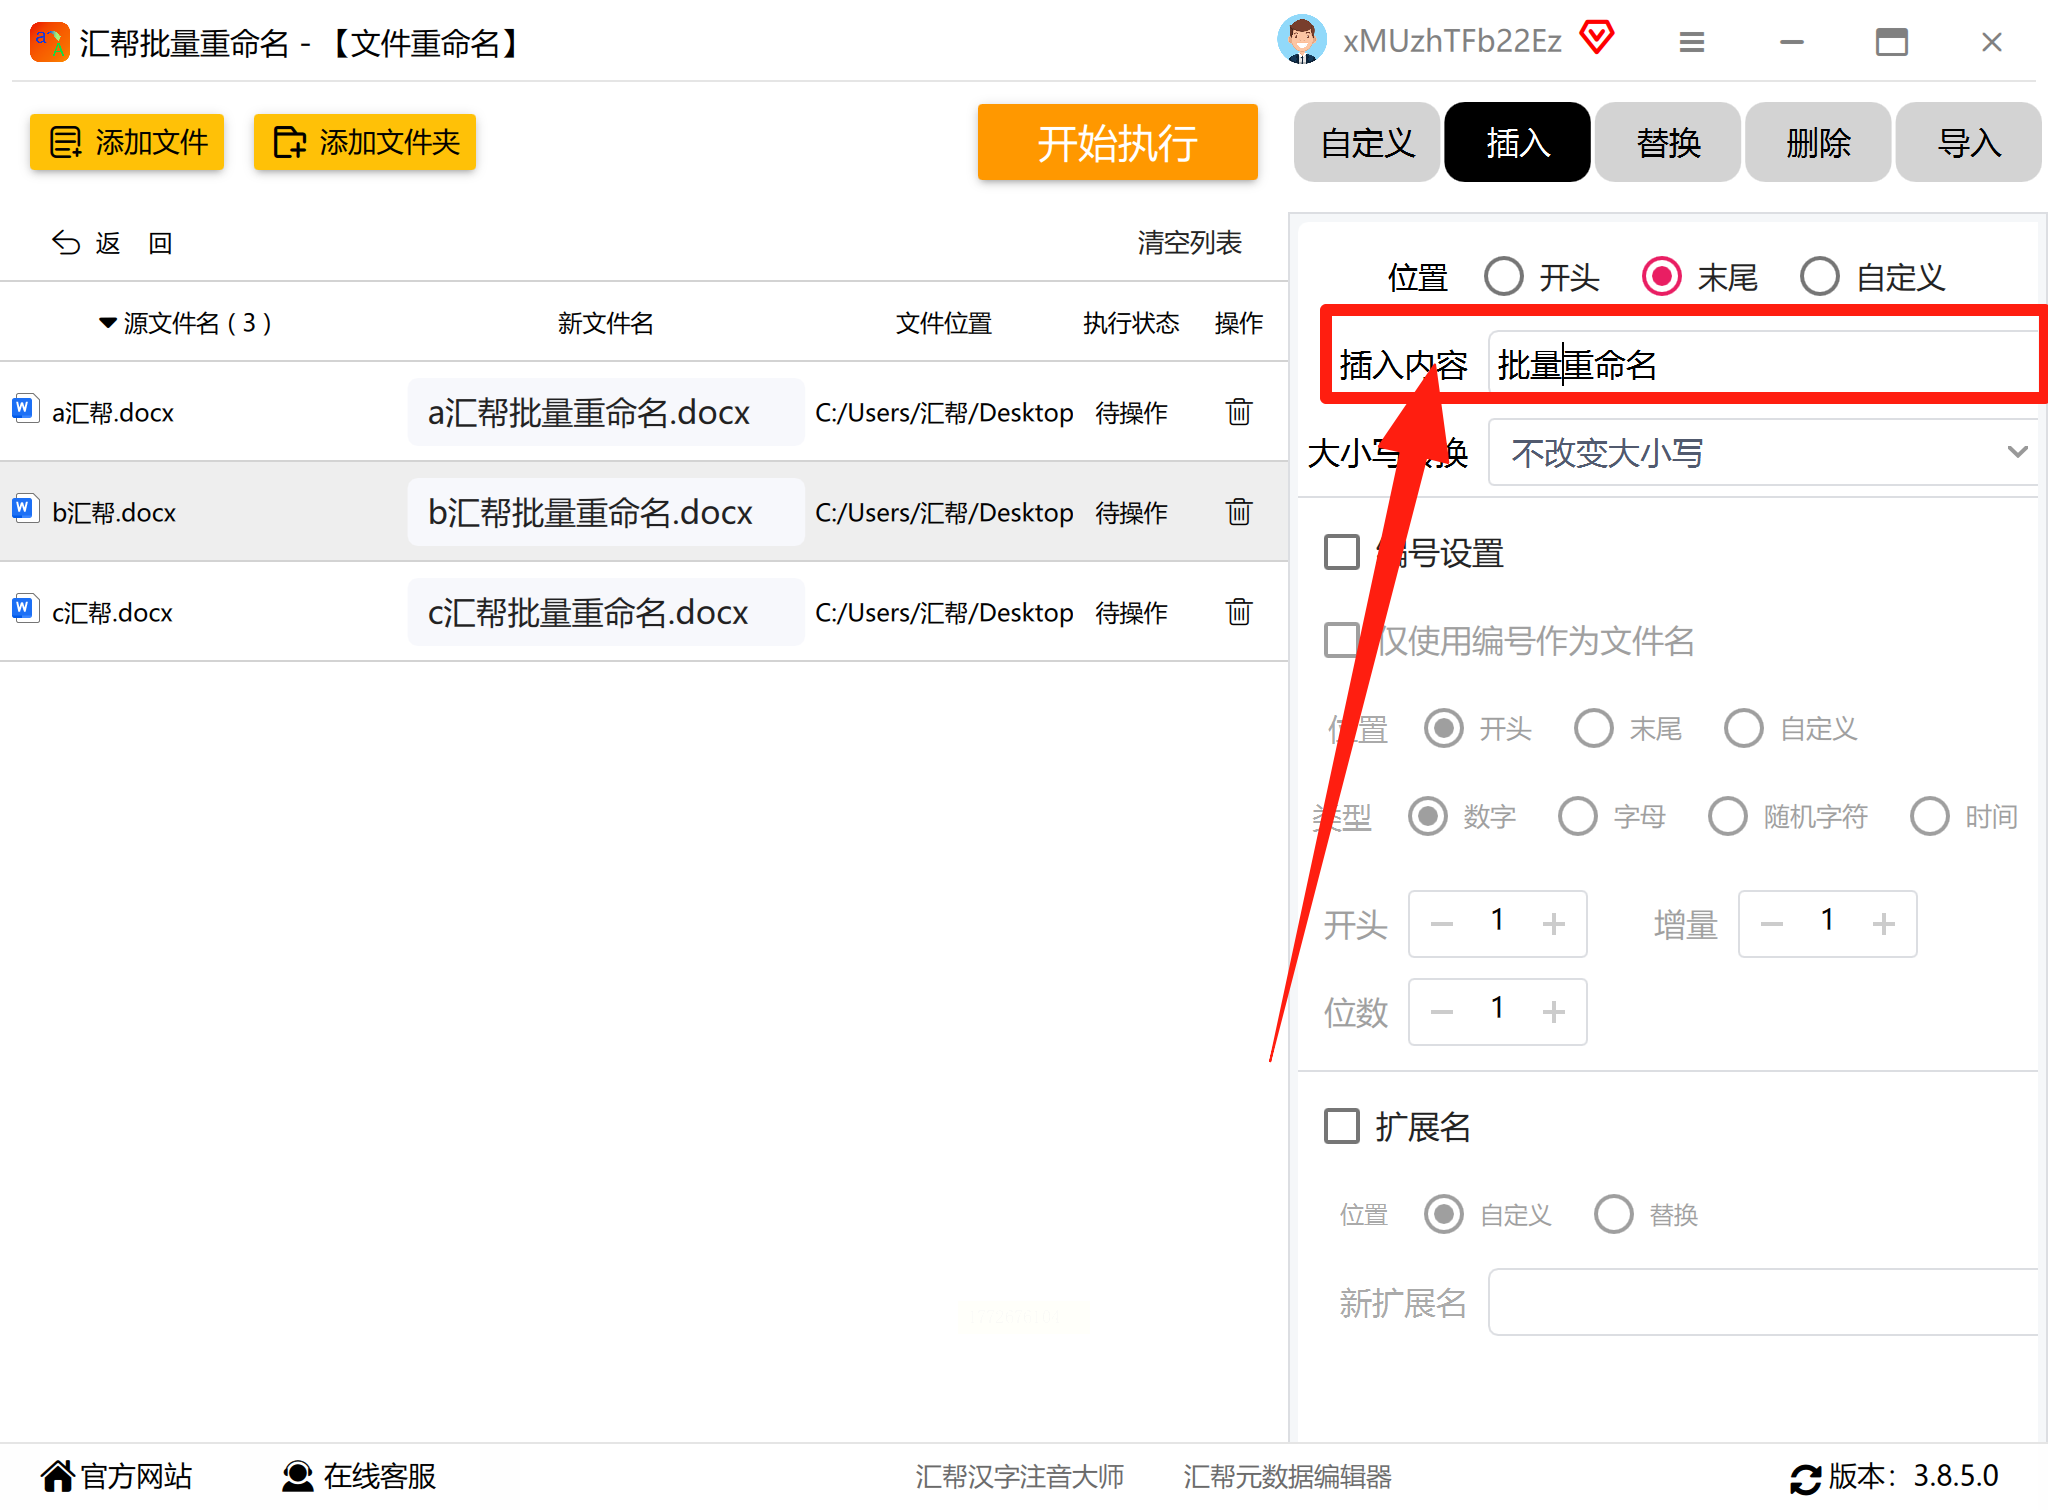The image size is (2048, 1510).
Task: Delete the a汇帮.docx row with trash icon
Action: (1238, 412)
